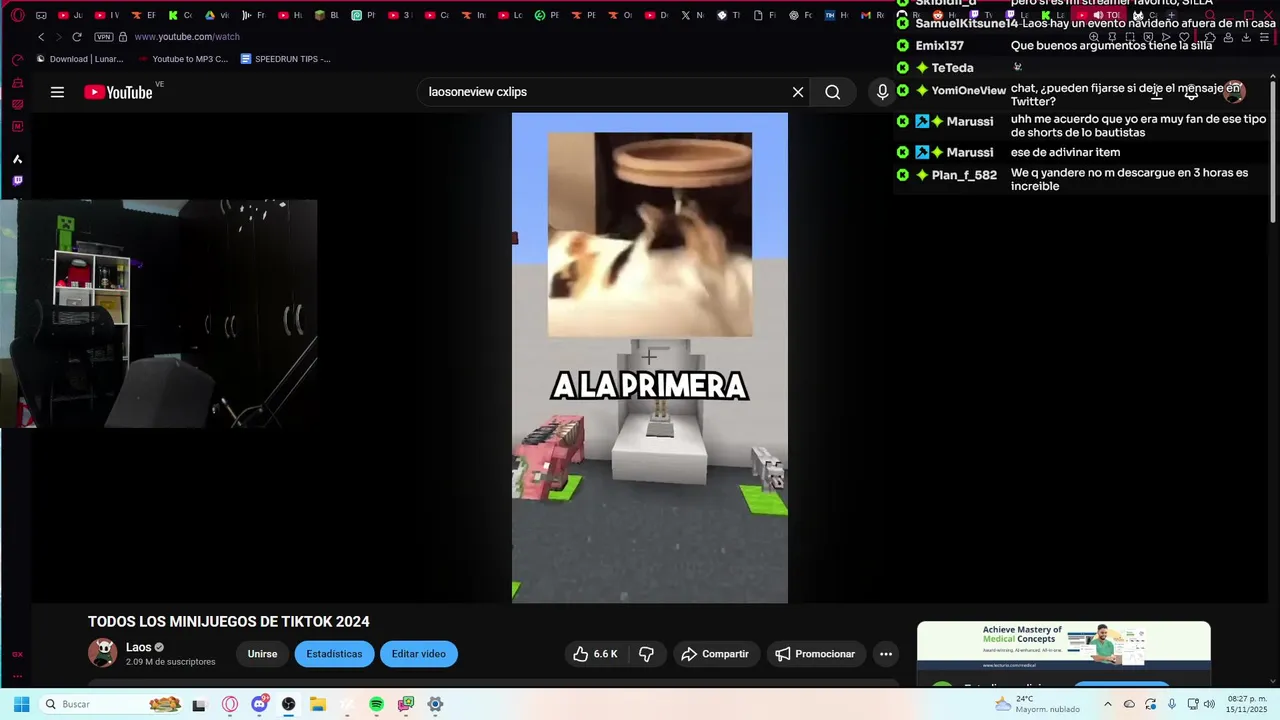Go to YouTube home via the logo

click(118, 92)
